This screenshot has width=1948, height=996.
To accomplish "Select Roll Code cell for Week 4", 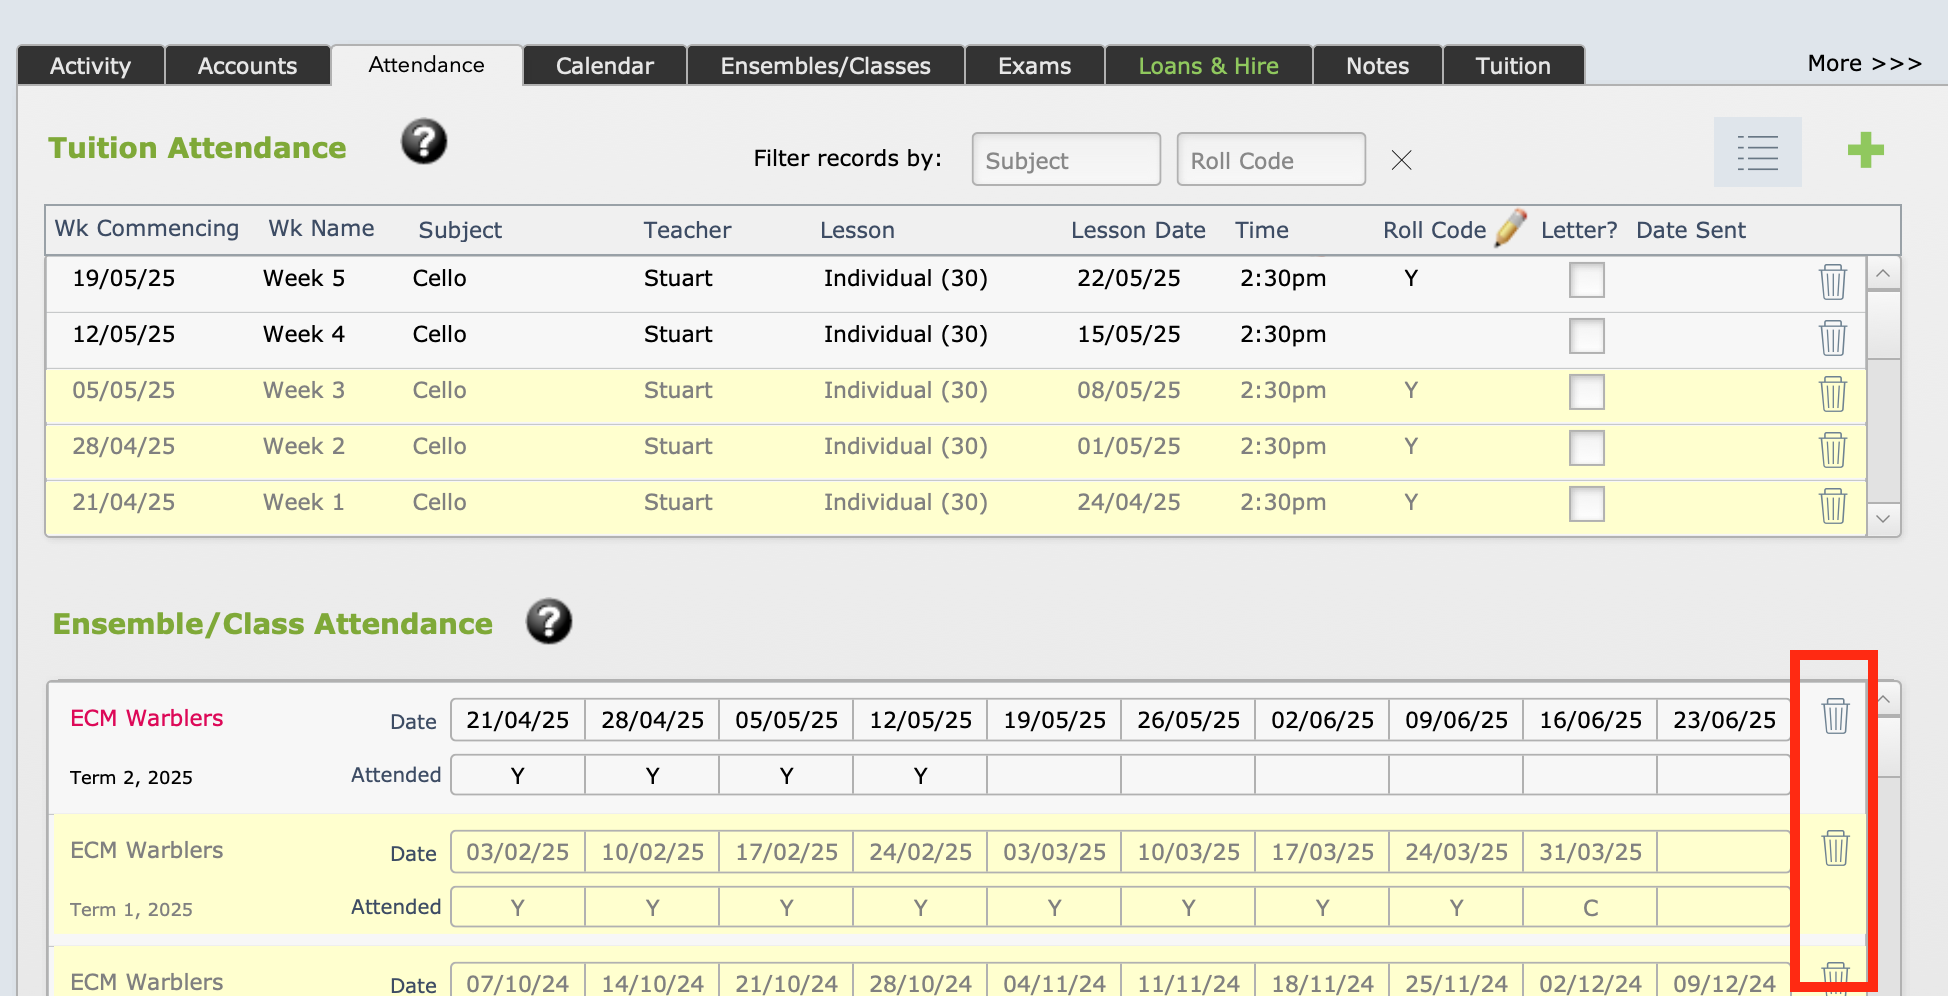I will pos(1411,335).
